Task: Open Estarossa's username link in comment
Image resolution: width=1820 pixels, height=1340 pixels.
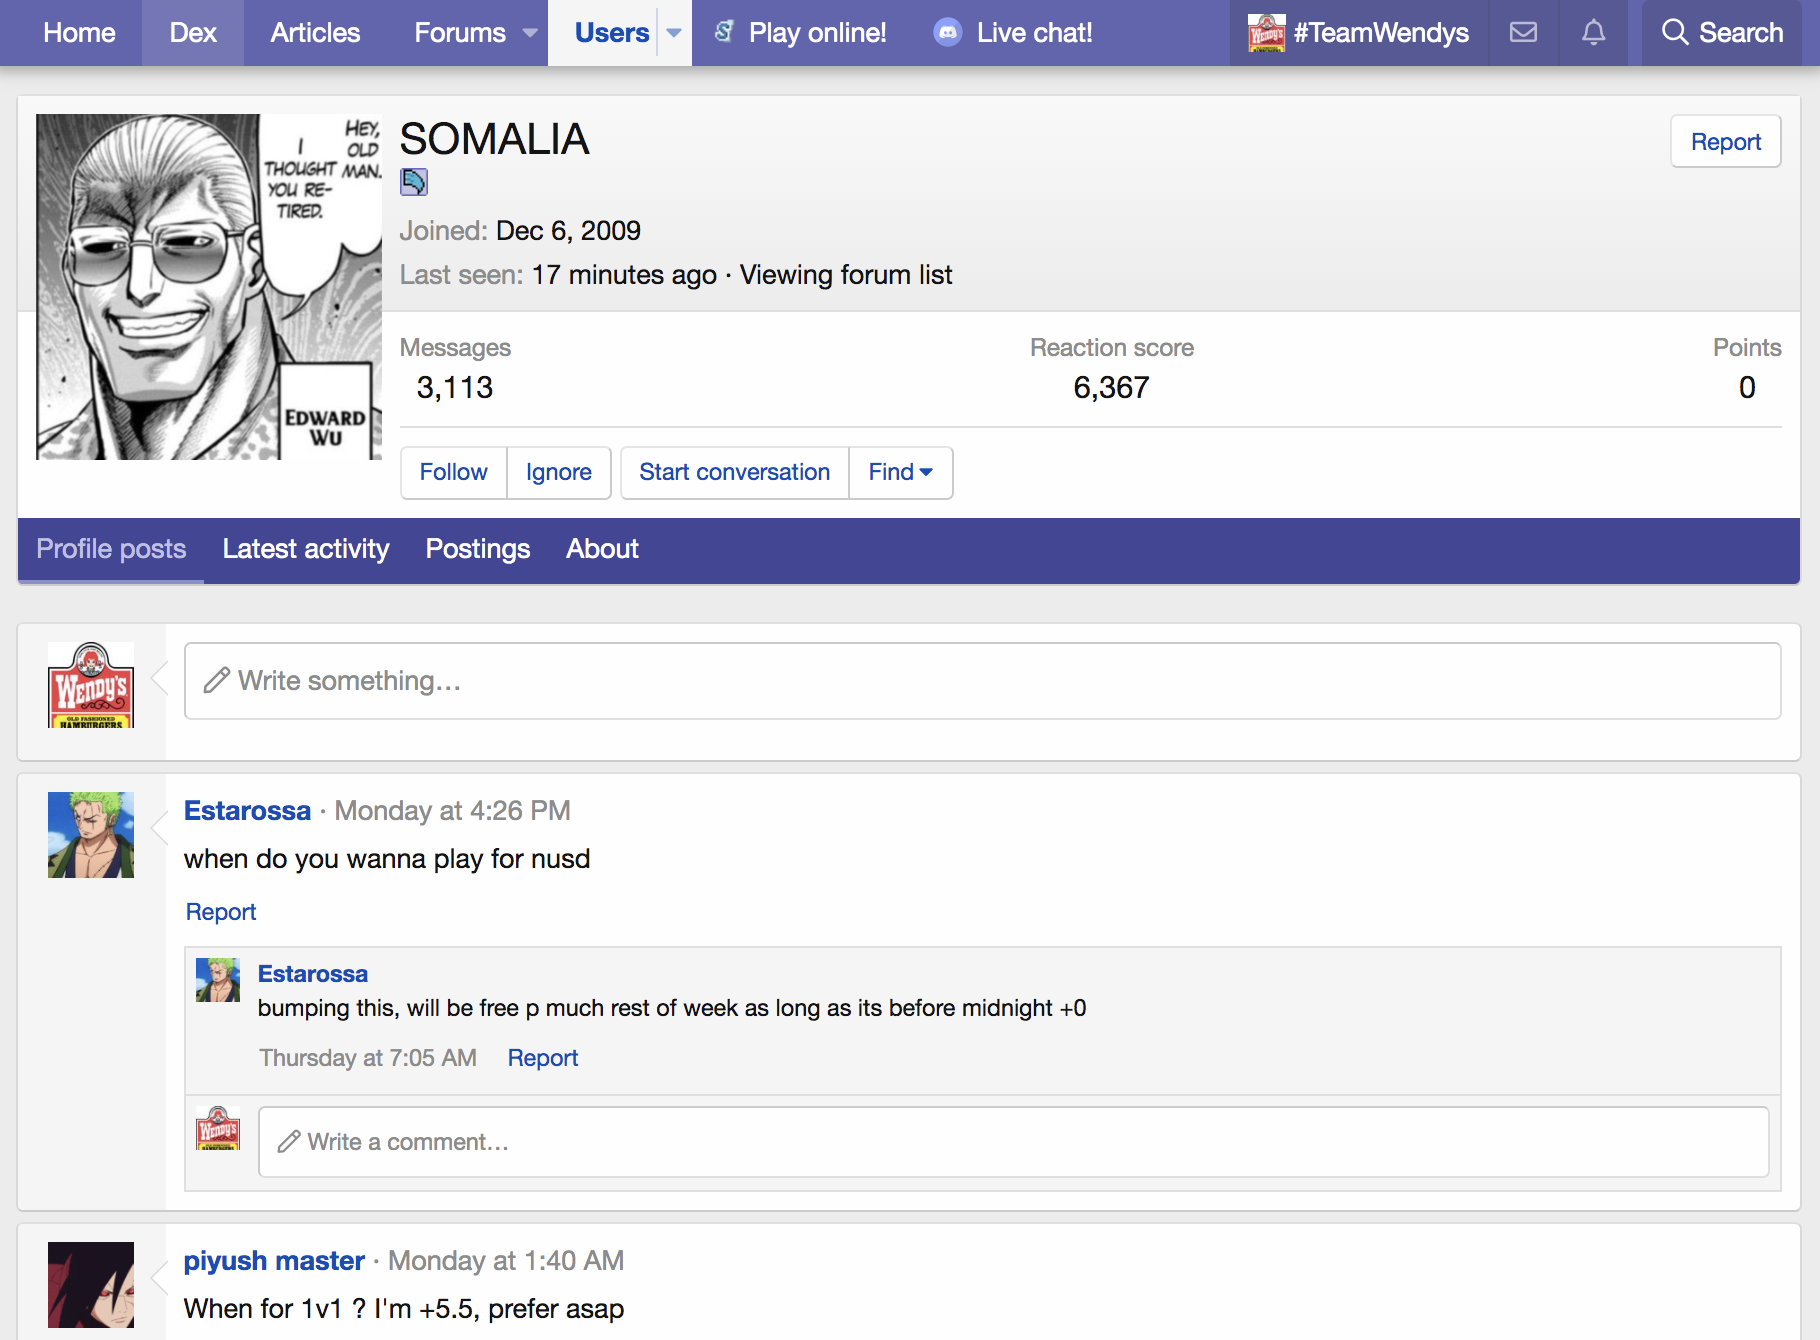Action: (313, 974)
